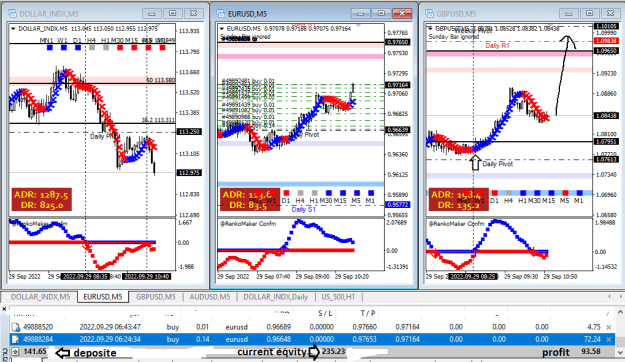Click the open time 2022.09.29 06:43:47
The image size is (625, 362).
pos(110,327)
